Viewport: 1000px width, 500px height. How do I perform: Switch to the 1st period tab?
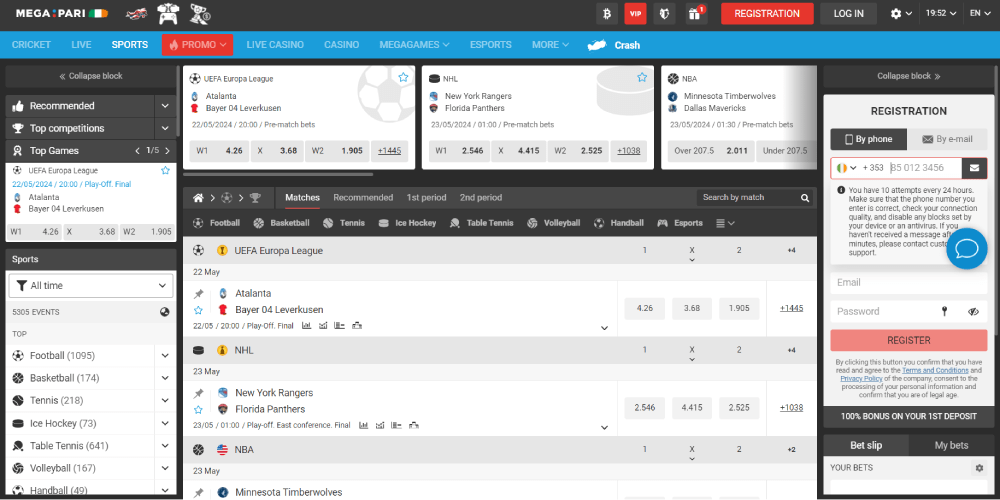coord(426,198)
